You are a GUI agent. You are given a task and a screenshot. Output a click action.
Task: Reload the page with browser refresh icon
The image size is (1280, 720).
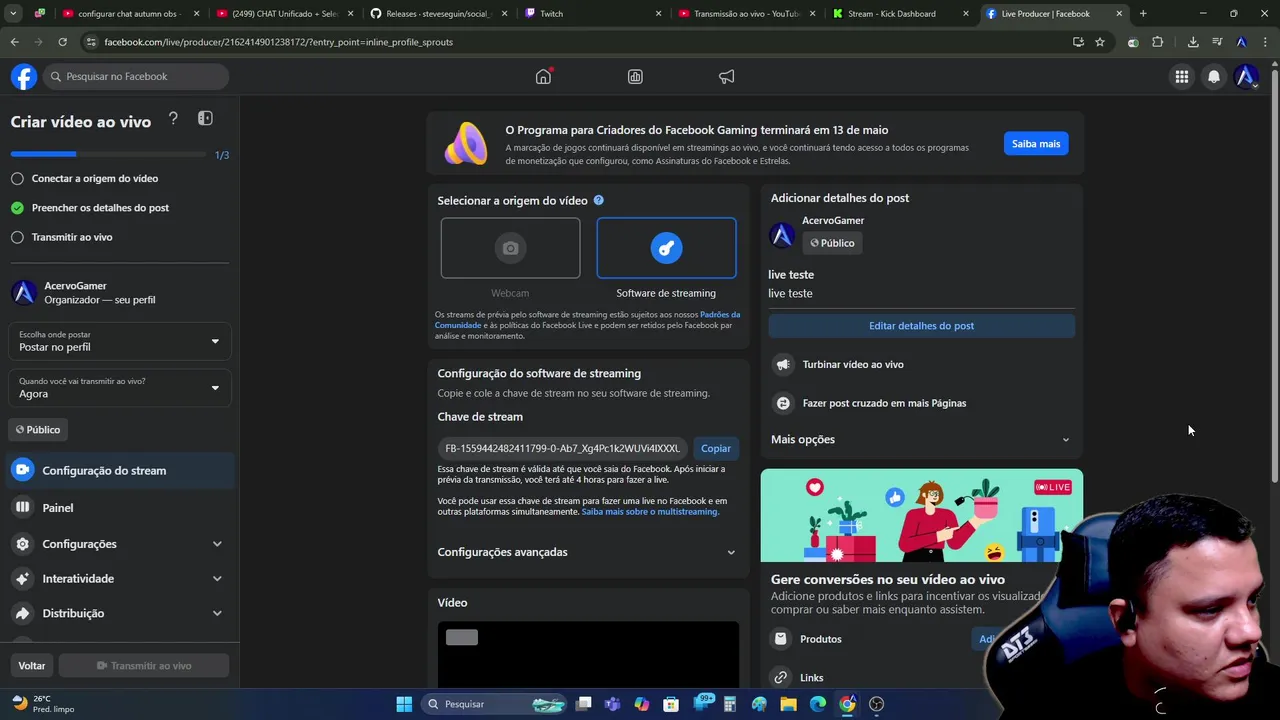62,42
